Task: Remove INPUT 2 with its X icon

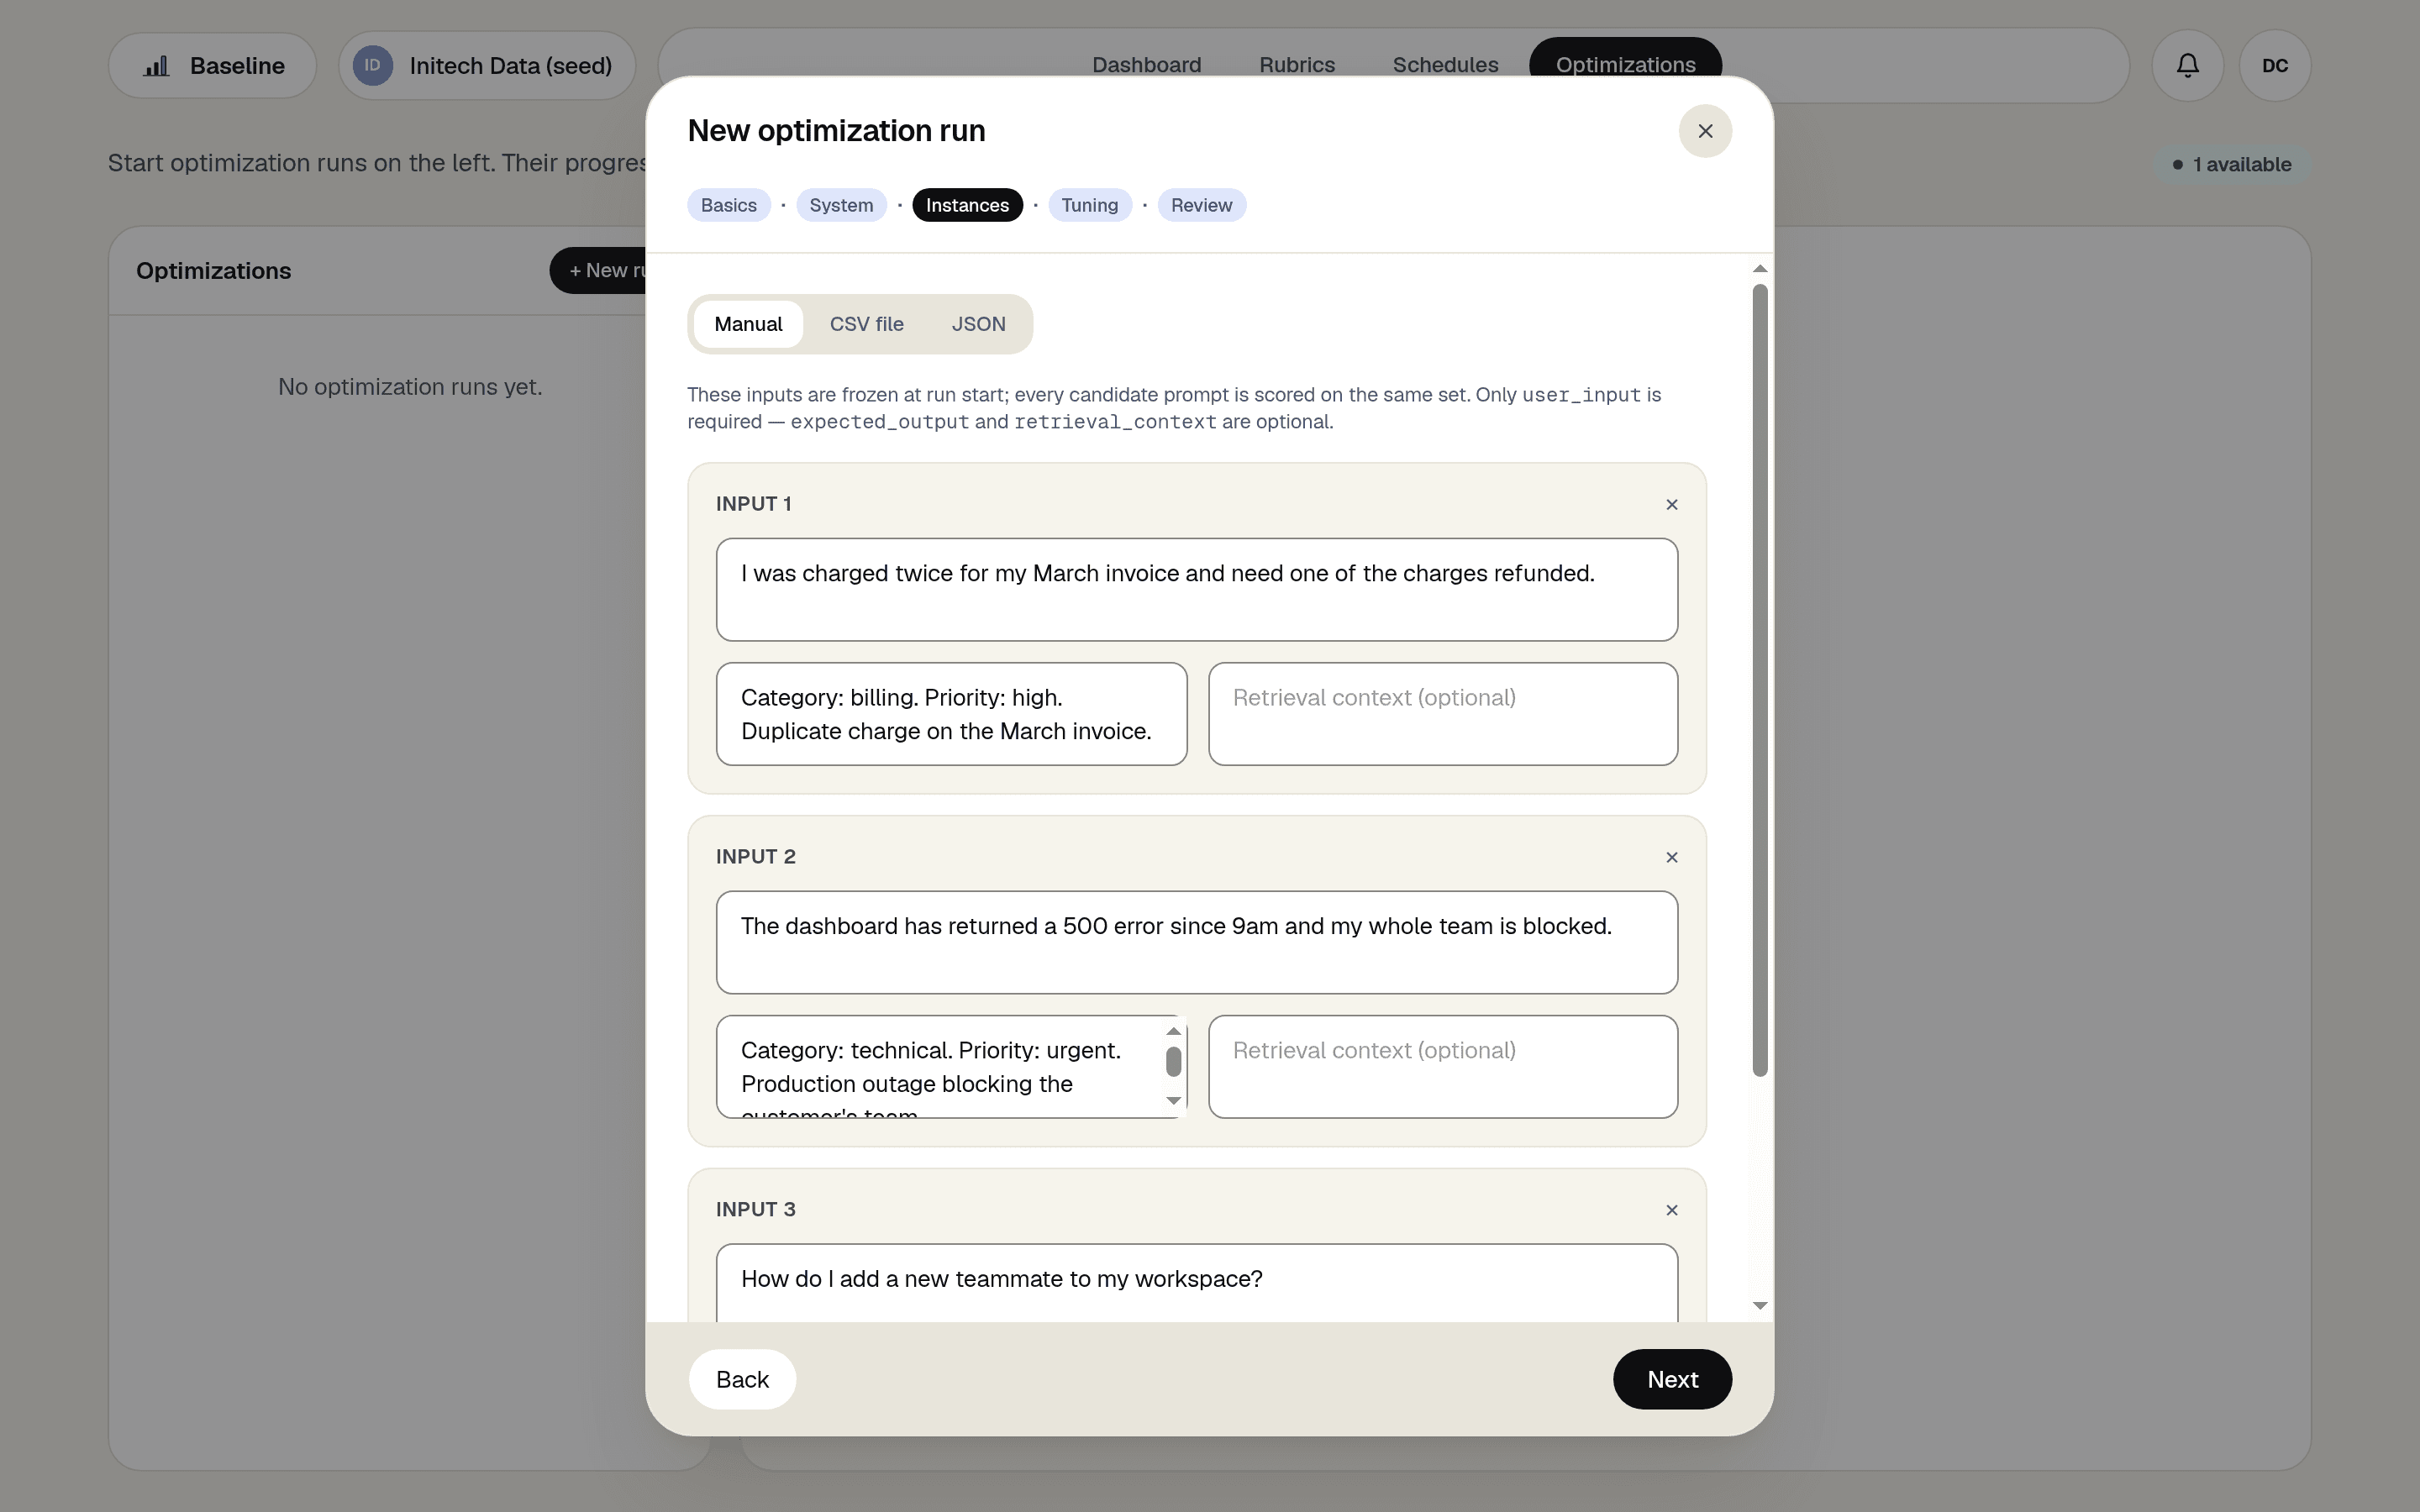Action: tap(1672, 858)
